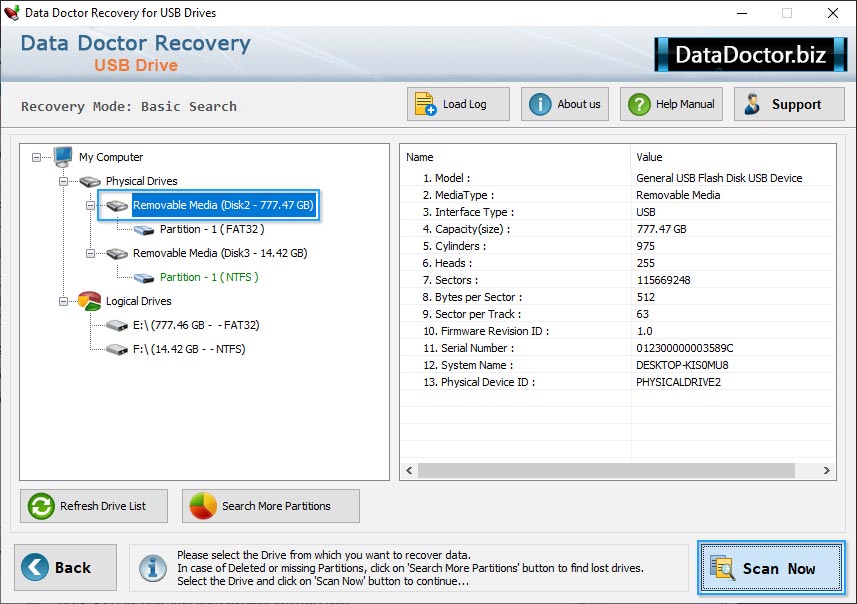857x604 pixels.
Task: Click the Value column header
Action: pyautogui.click(x=649, y=157)
